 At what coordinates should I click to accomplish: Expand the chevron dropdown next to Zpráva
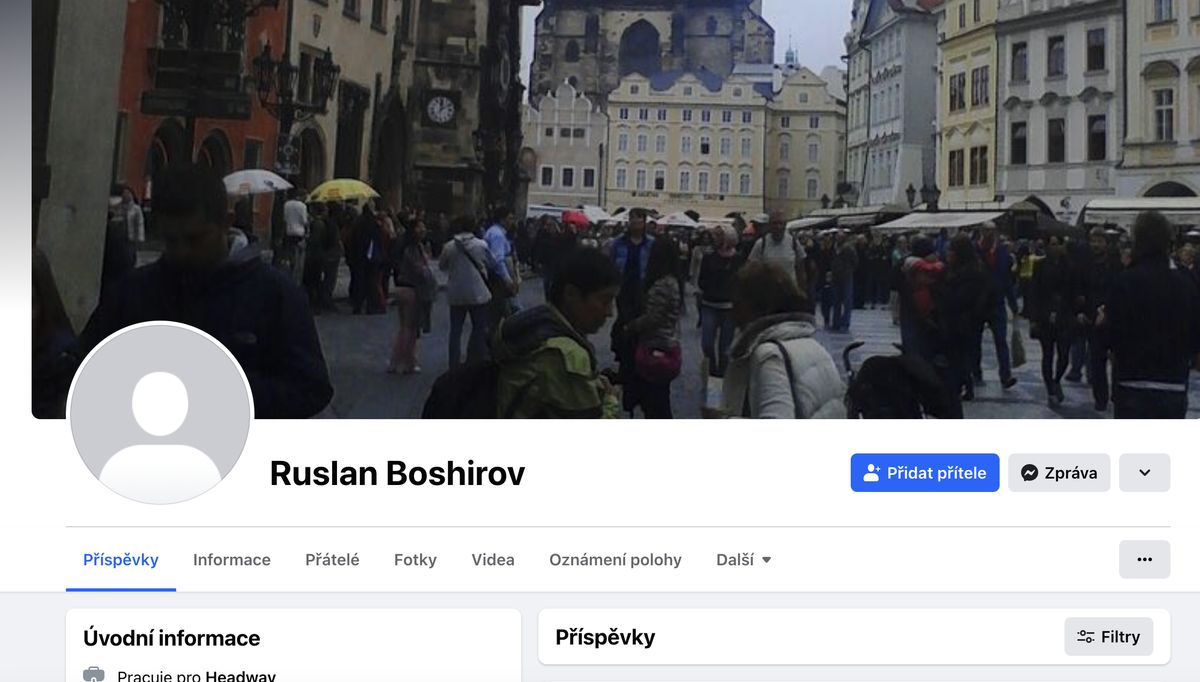click(1145, 473)
